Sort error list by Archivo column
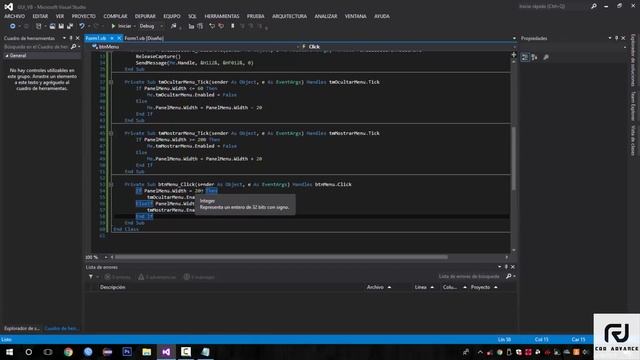The height and width of the screenshot is (360, 640). [x=375, y=287]
